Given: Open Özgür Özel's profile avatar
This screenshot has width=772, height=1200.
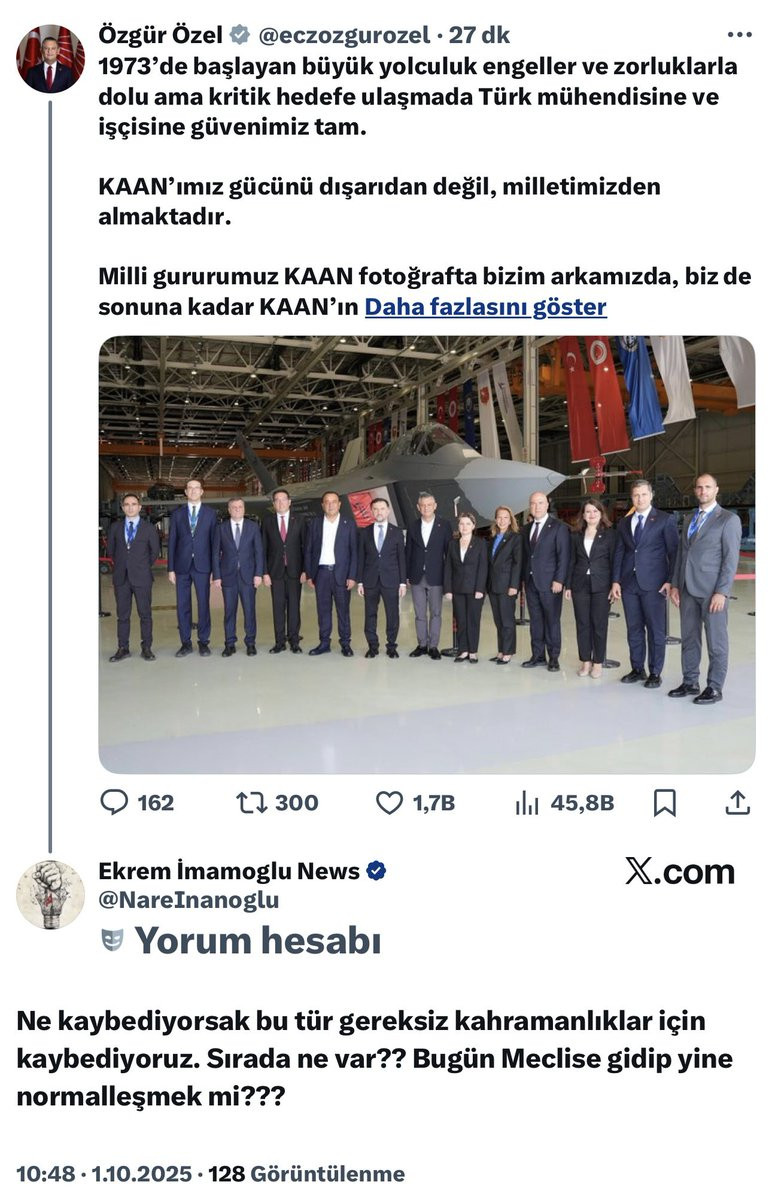Looking at the screenshot, I should pos(50,58).
